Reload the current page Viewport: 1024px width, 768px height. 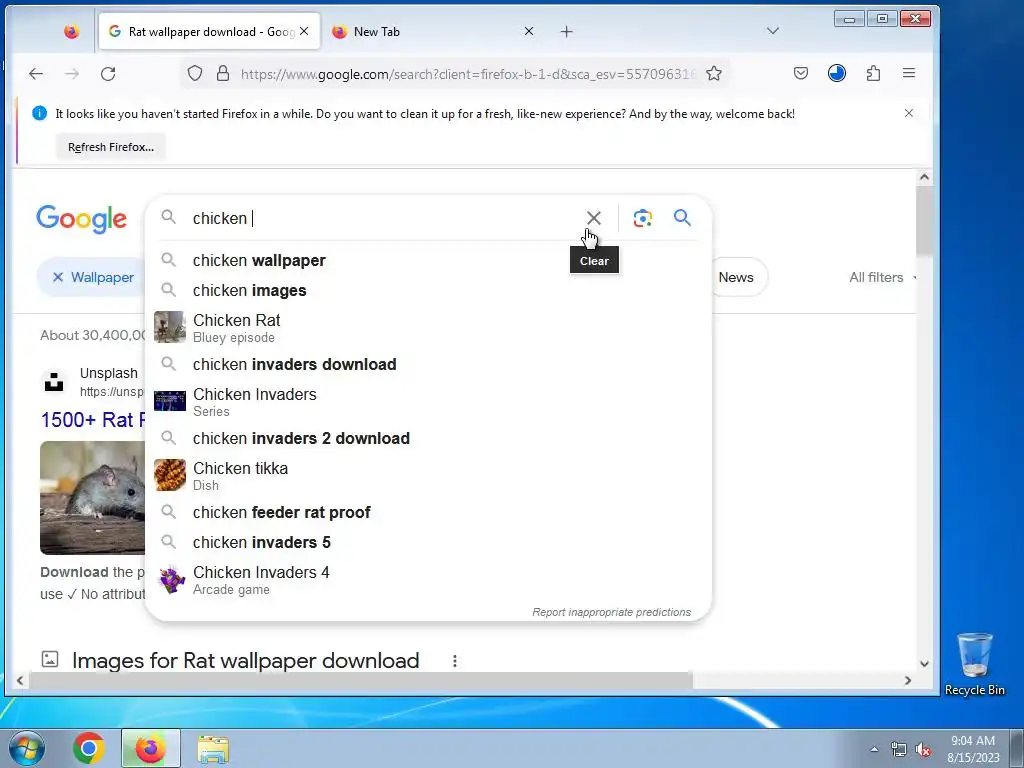[108, 74]
